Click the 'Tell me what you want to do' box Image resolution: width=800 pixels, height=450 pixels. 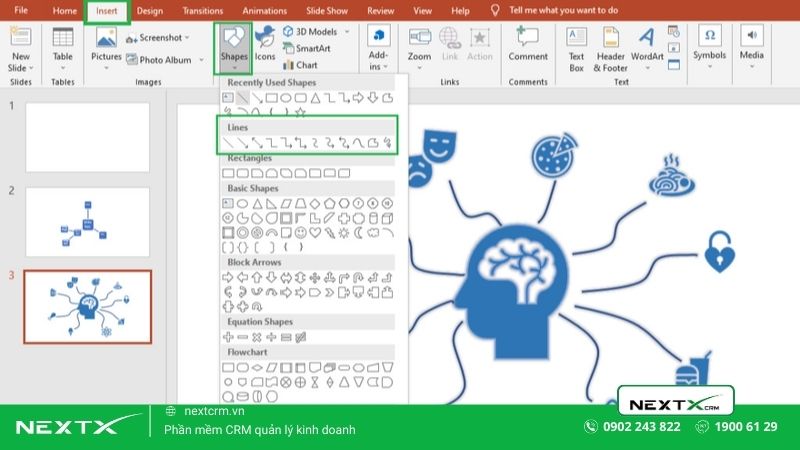click(x=563, y=10)
